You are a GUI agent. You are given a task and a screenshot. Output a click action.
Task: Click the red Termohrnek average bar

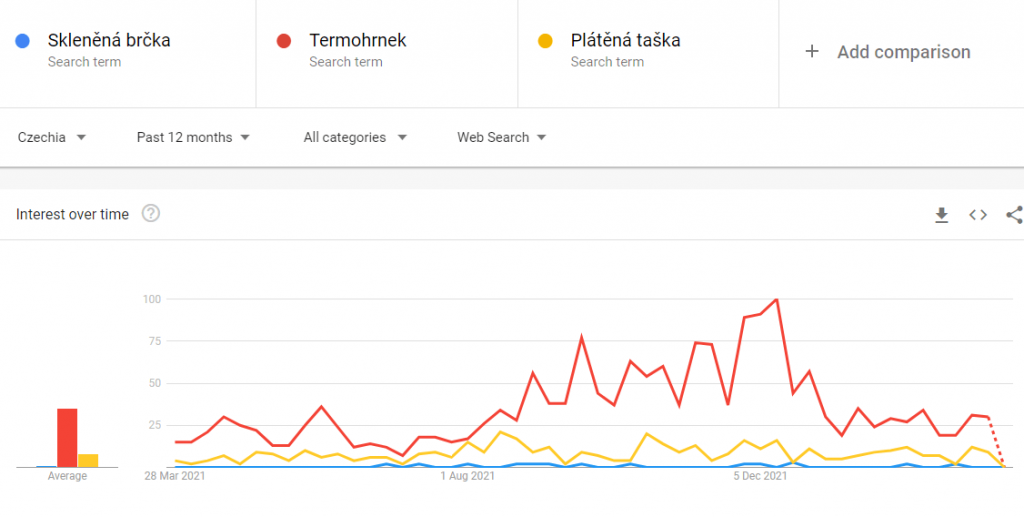point(67,438)
